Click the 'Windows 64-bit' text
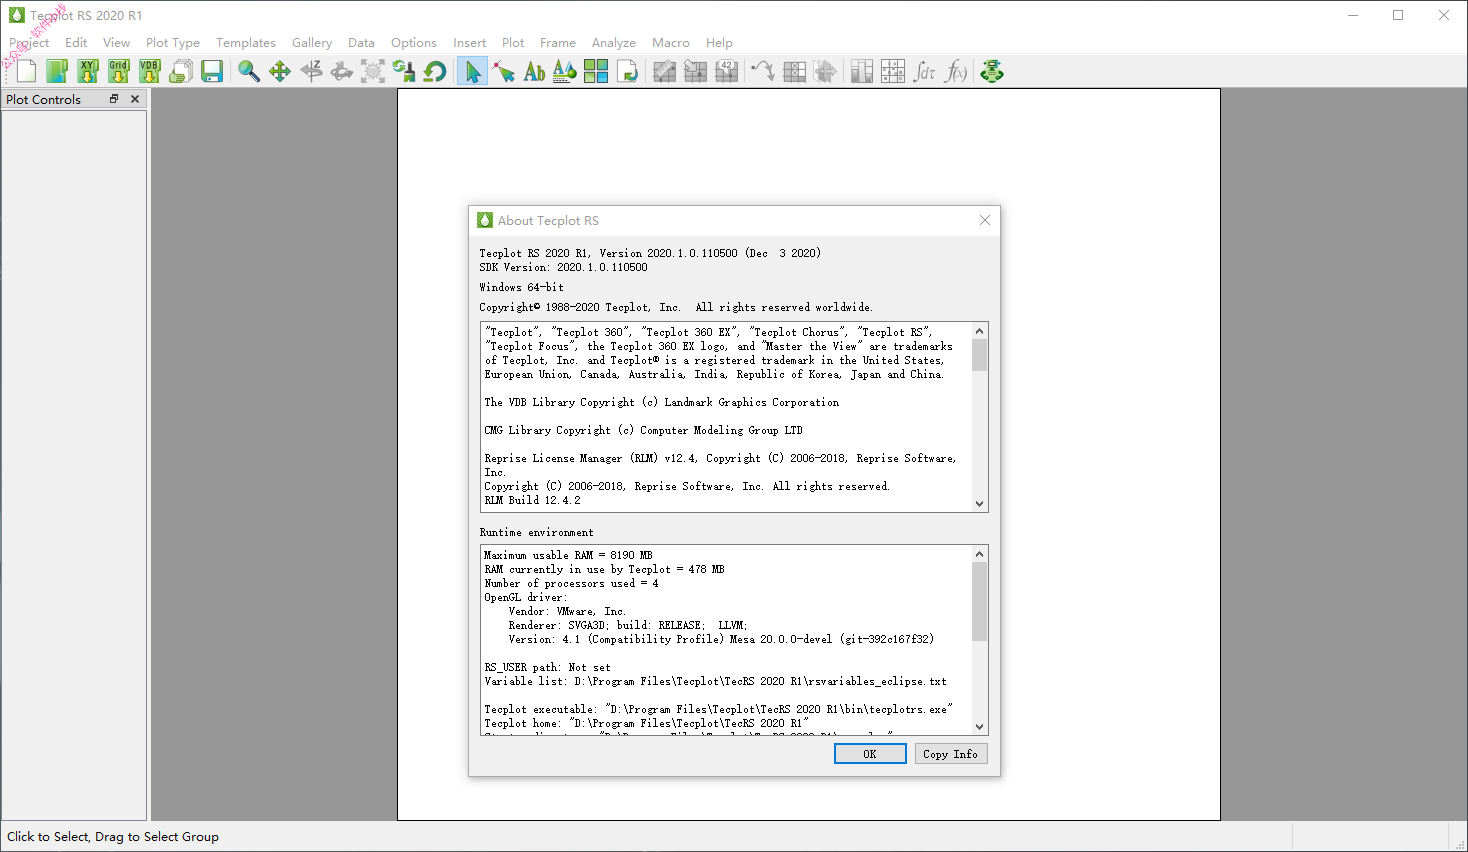 [x=521, y=287]
